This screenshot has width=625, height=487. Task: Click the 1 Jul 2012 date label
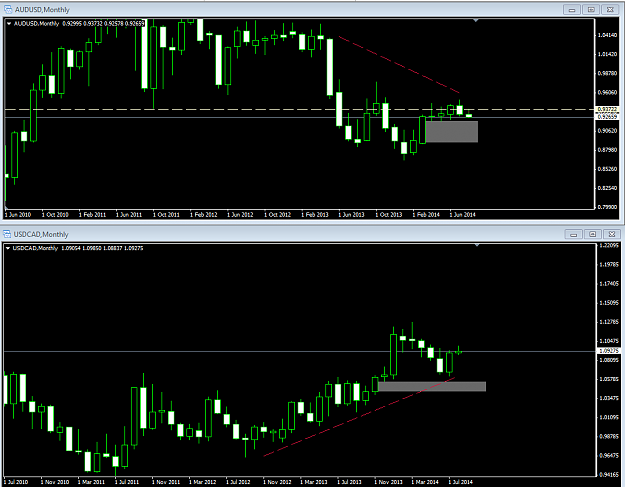238,482
